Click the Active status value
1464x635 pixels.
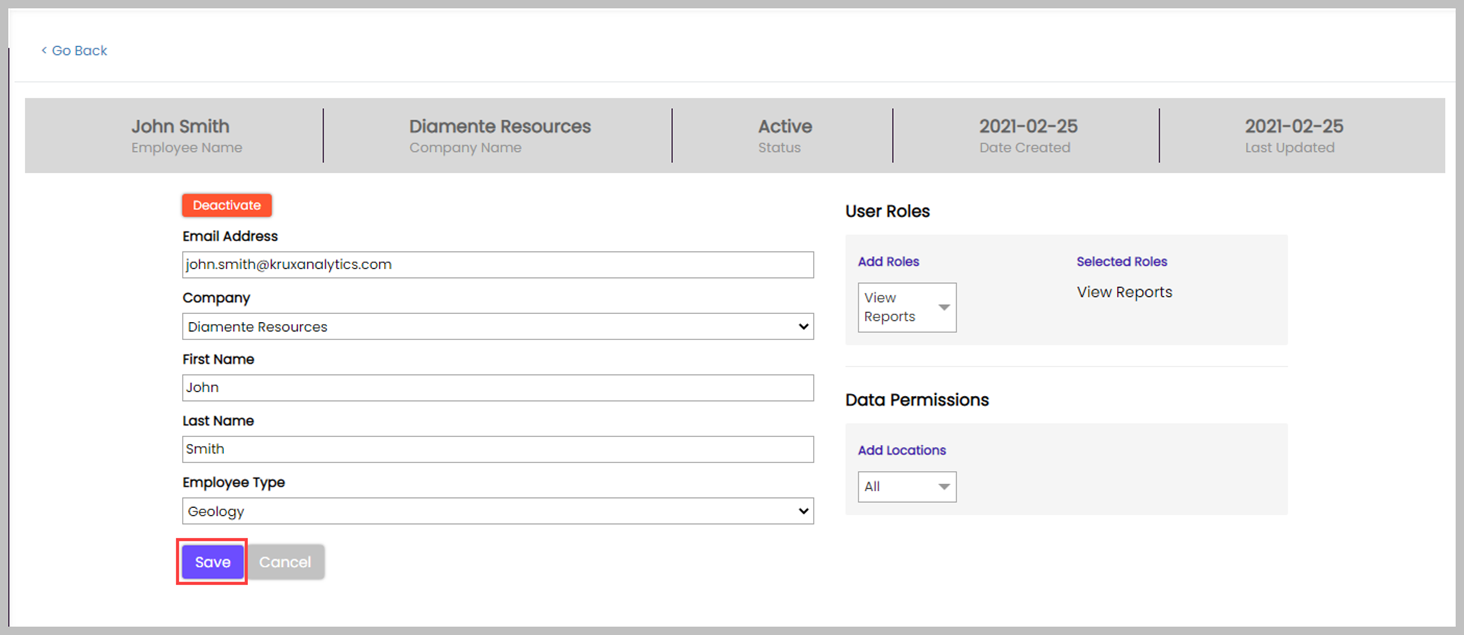[785, 127]
